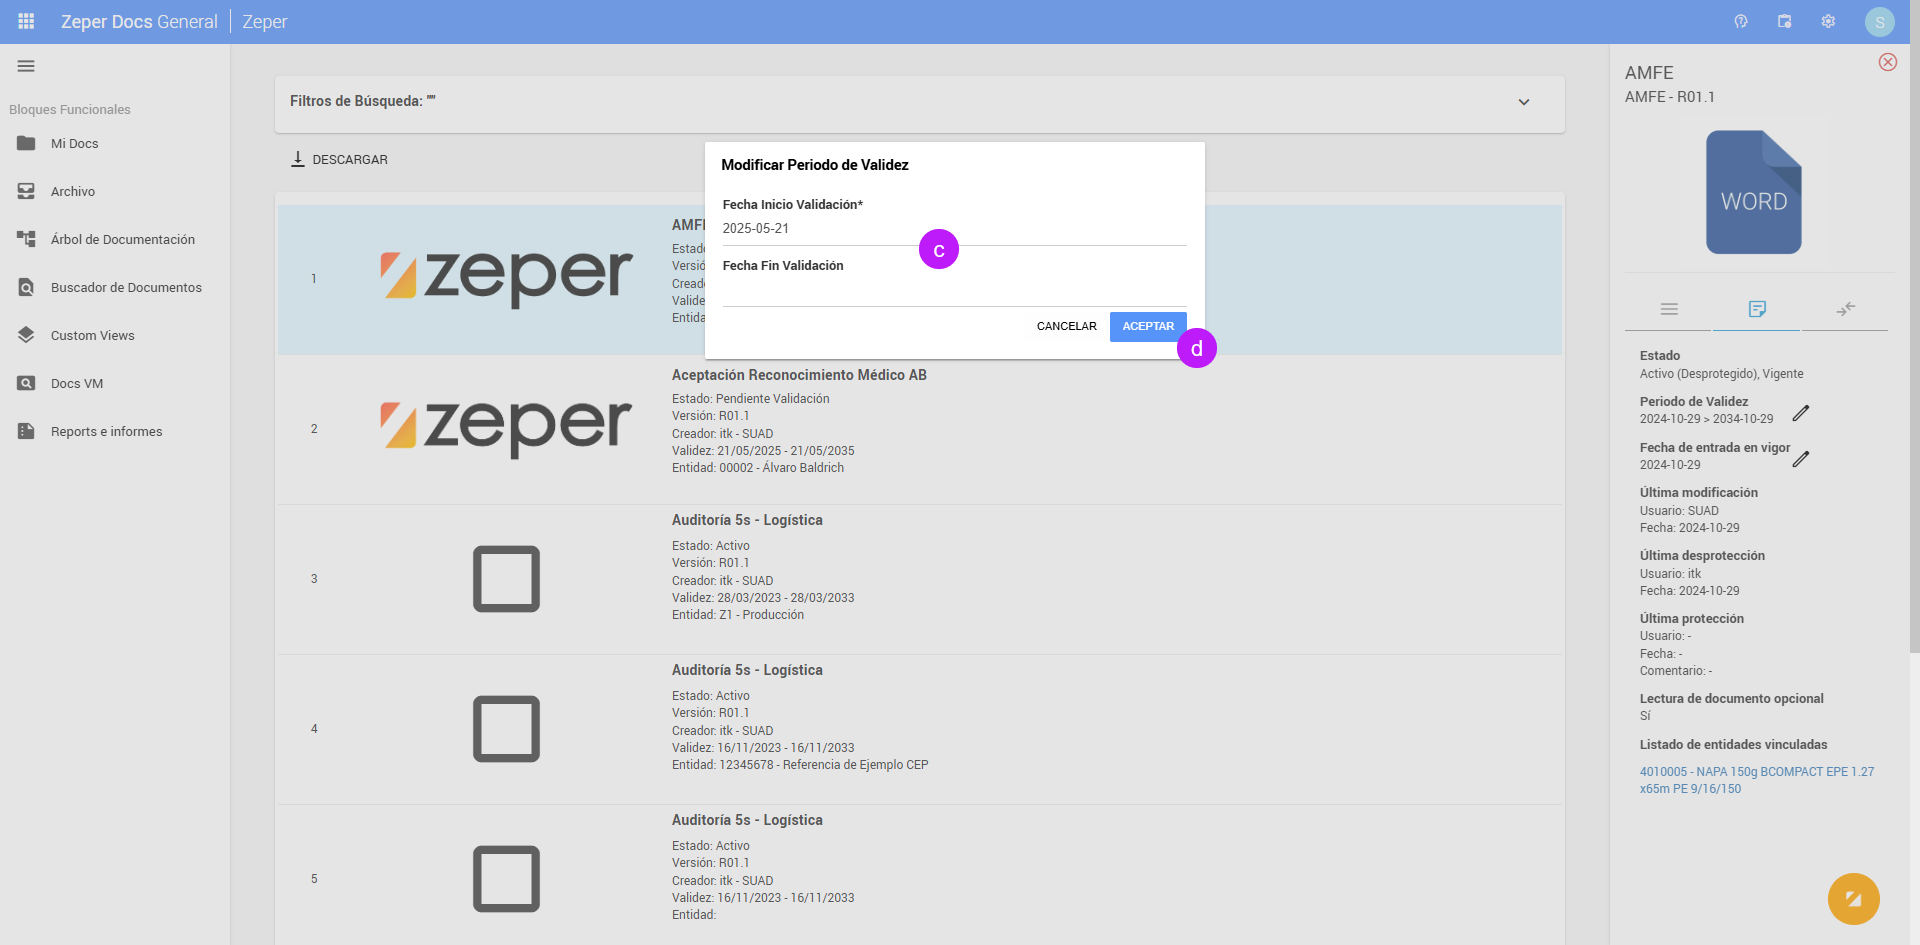Click the Reports chart icon
Image resolution: width=1920 pixels, height=945 pixels.
(26, 431)
